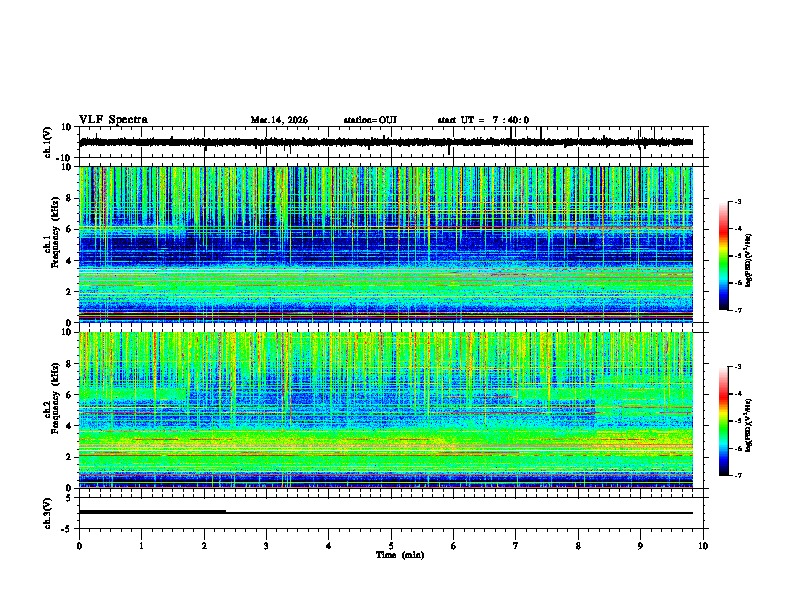Click the "ch.3(V)" axis label
This screenshot has height=612, width=792.
[x=48, y=514]
